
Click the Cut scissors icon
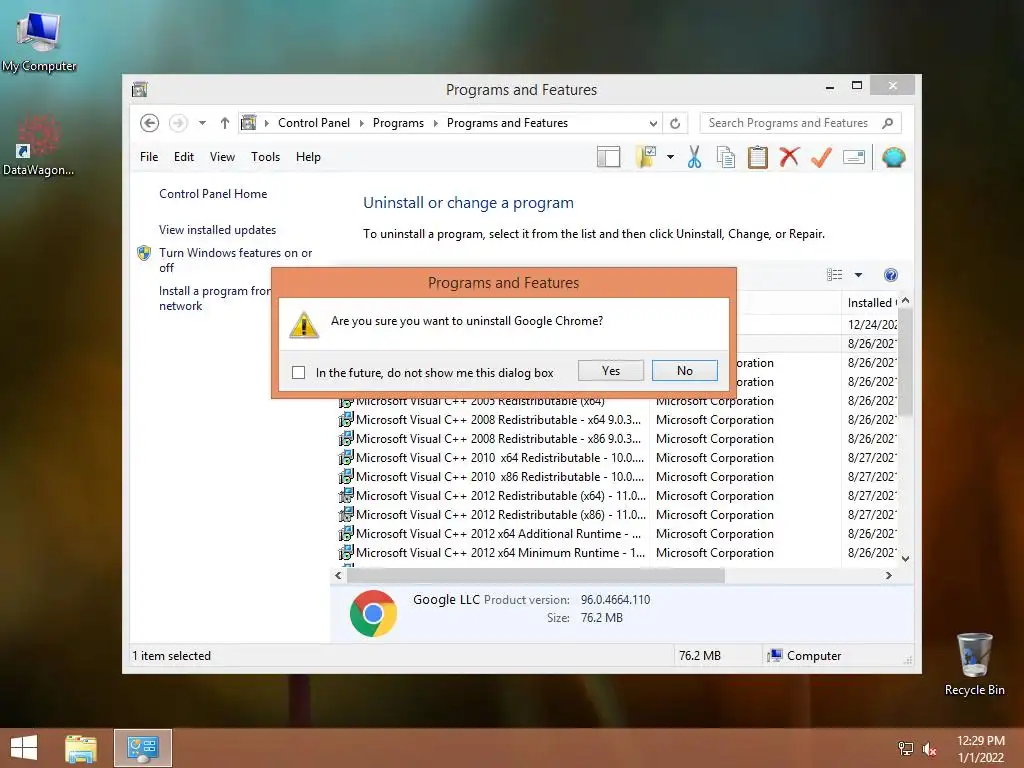tap(694, 157)
